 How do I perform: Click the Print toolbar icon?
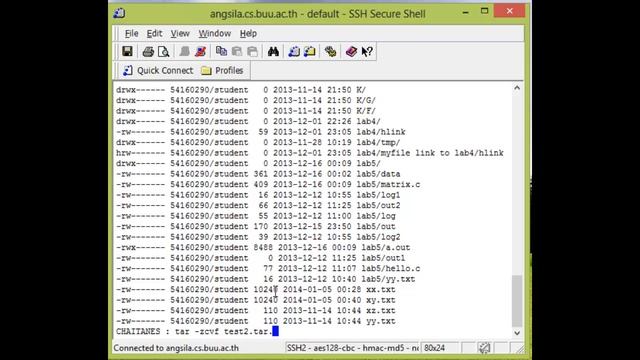[x=148, y=51]
